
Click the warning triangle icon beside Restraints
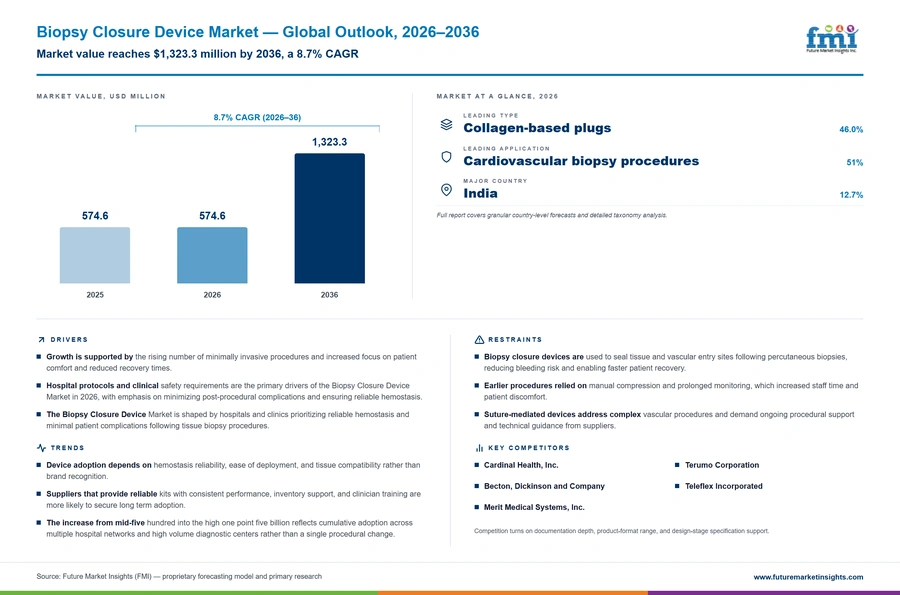(x=479, y=340)
